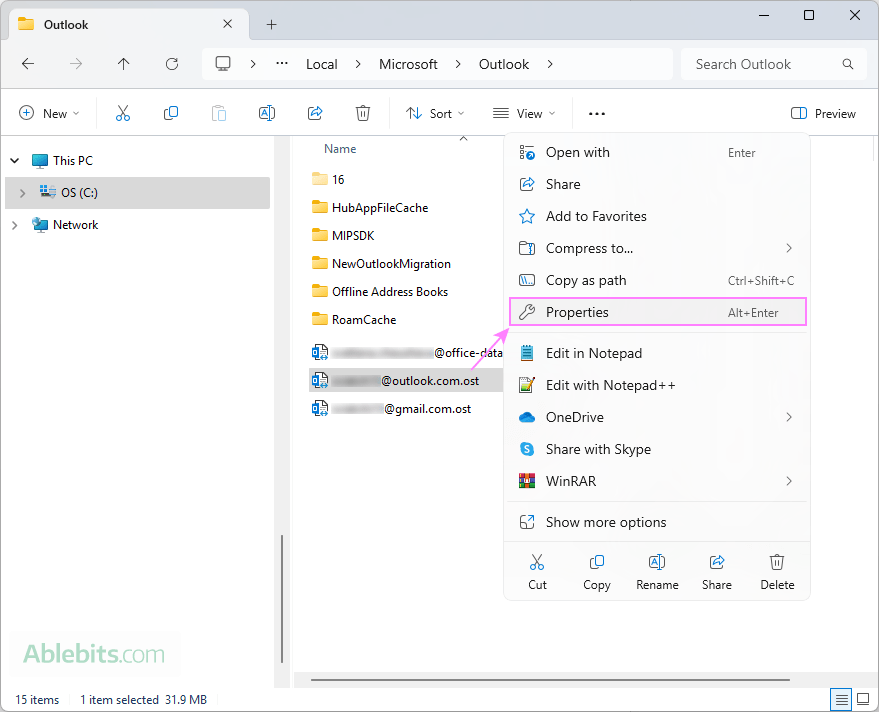Expand the WinRAR submenu arrow

[789, 481]
